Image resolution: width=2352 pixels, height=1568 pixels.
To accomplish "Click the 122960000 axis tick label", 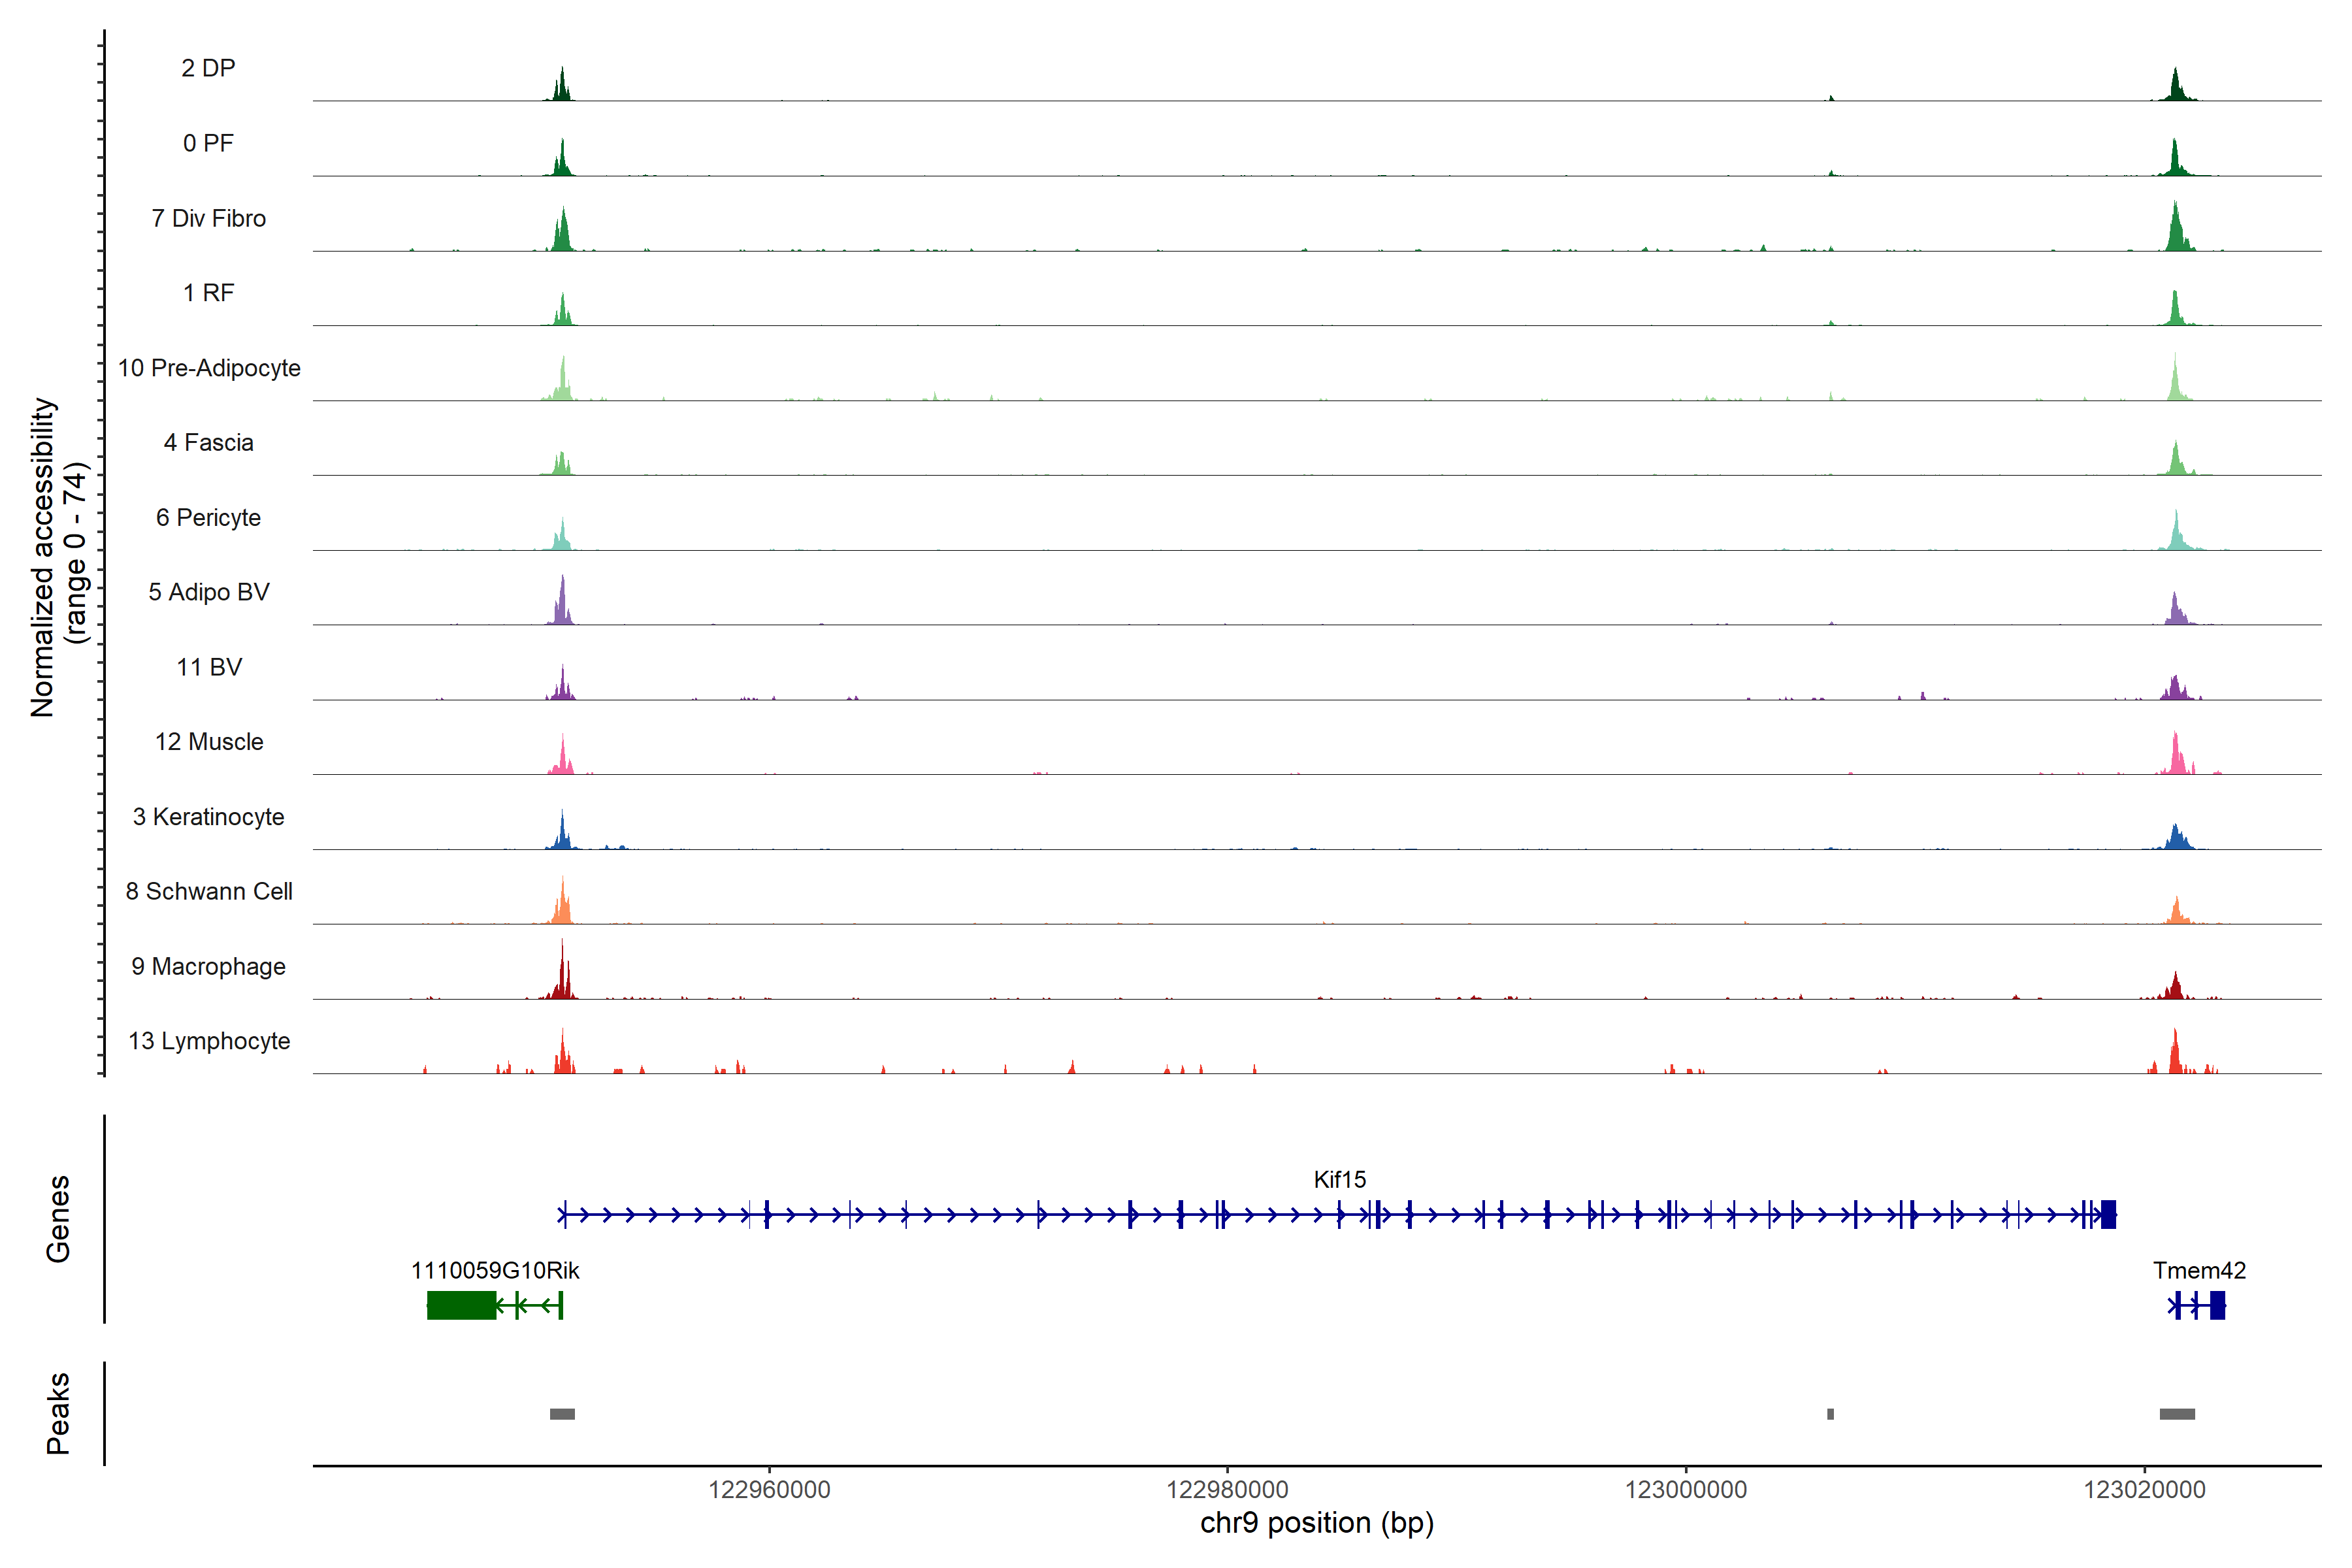I will click(x=769, y=1490).
